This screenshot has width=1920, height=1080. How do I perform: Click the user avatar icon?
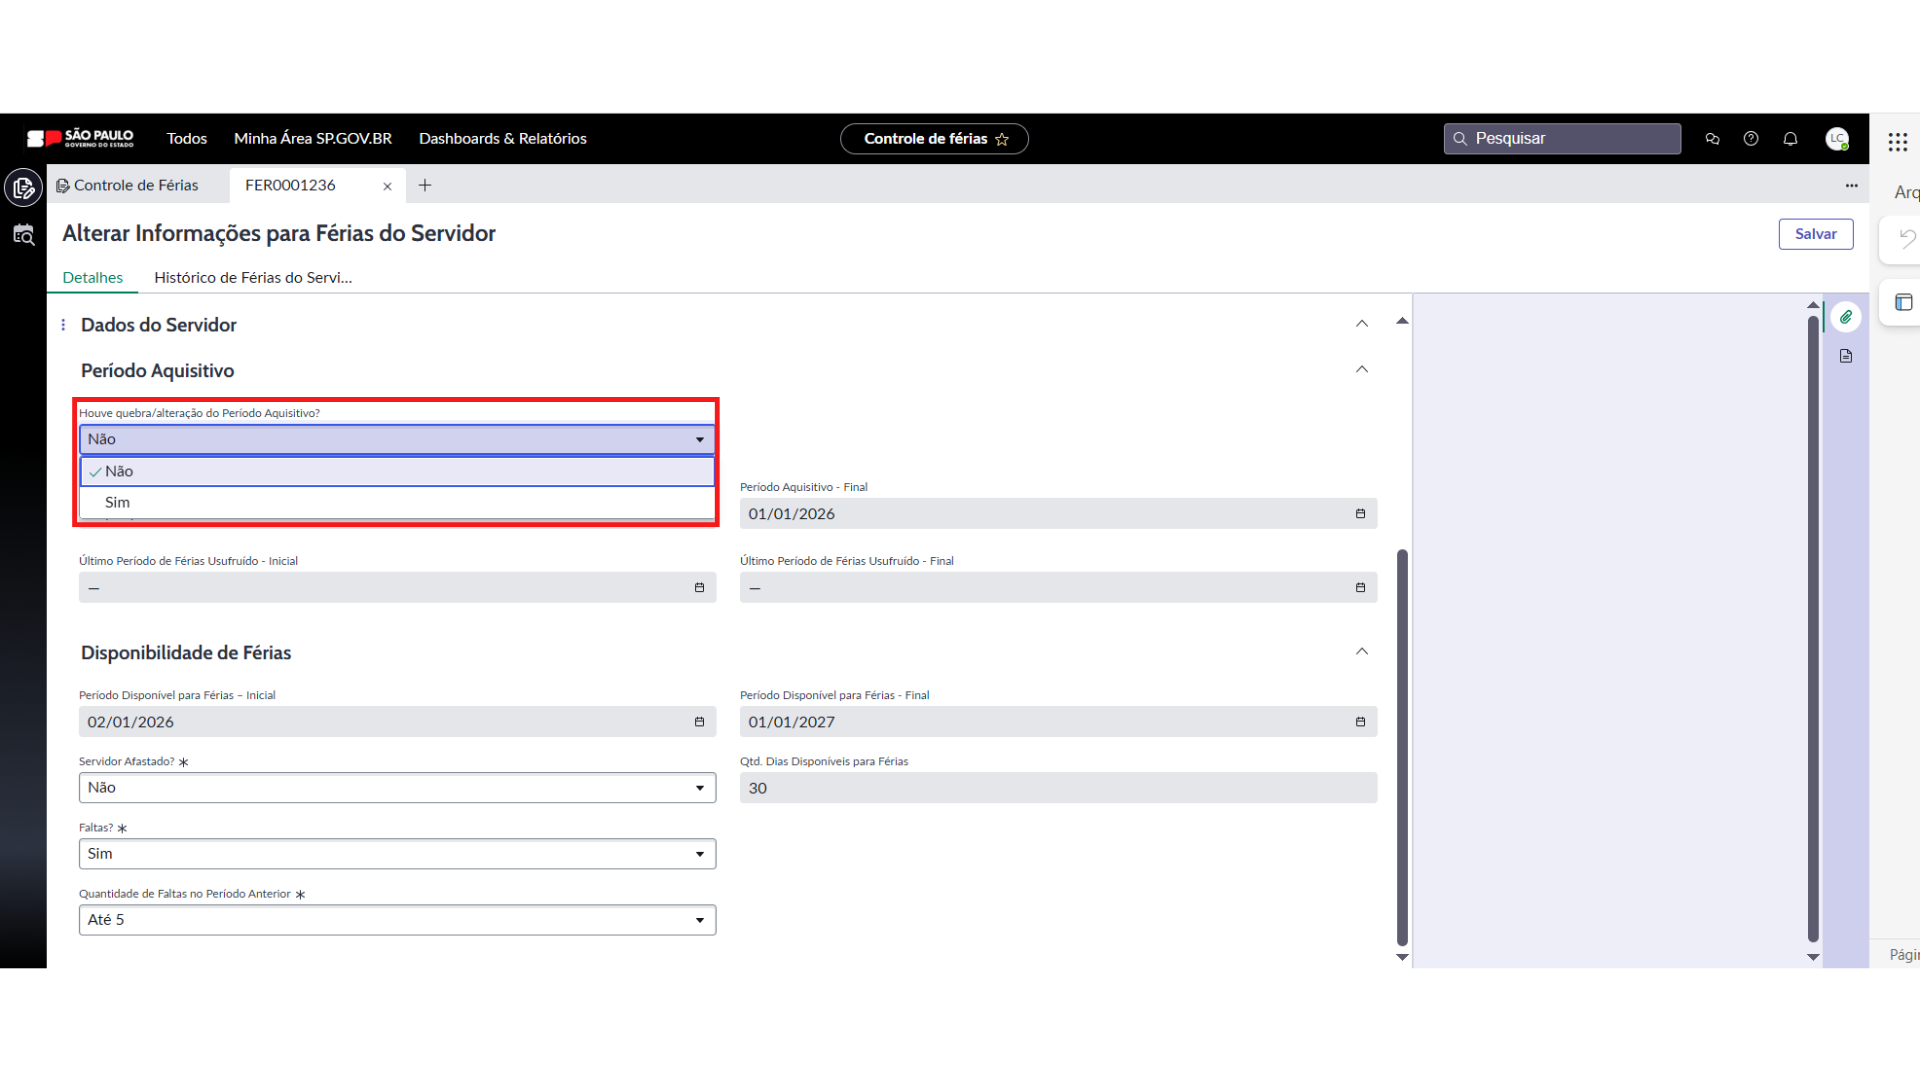point(1837,139)
